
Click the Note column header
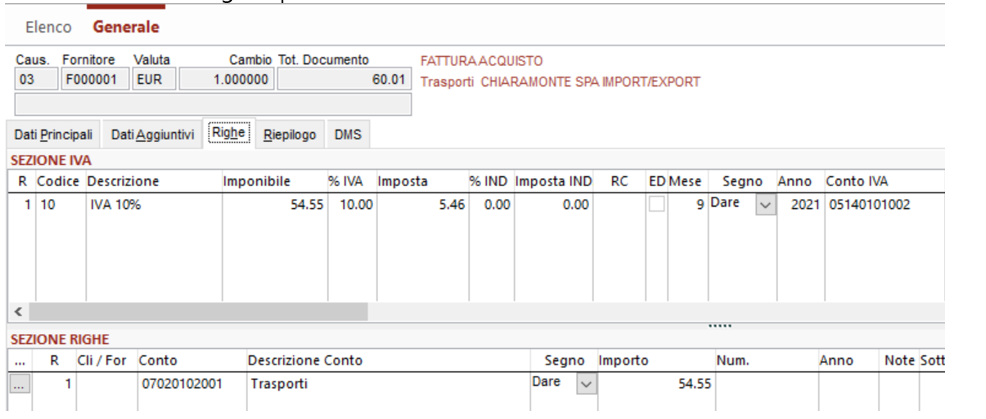[x=899, y=360]
